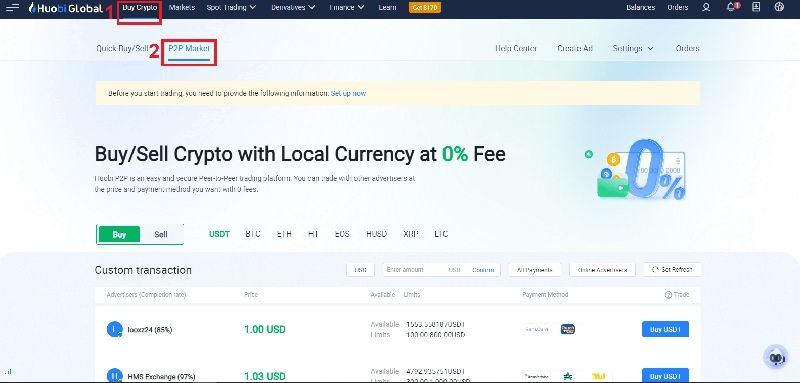The image size is (800, 383).
Task: Open Orders in the P2P sub-navigation
Action: pyautogui.click(x=687, y=48)
